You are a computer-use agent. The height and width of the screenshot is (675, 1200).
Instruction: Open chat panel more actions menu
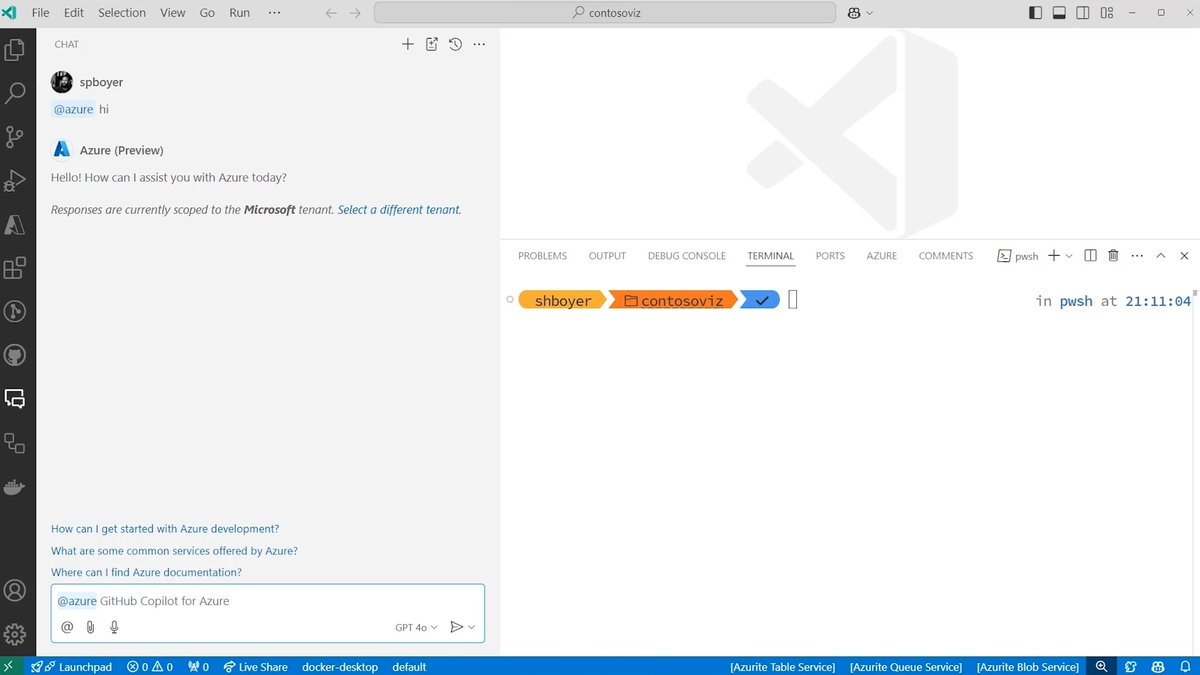tap(479, 44)
